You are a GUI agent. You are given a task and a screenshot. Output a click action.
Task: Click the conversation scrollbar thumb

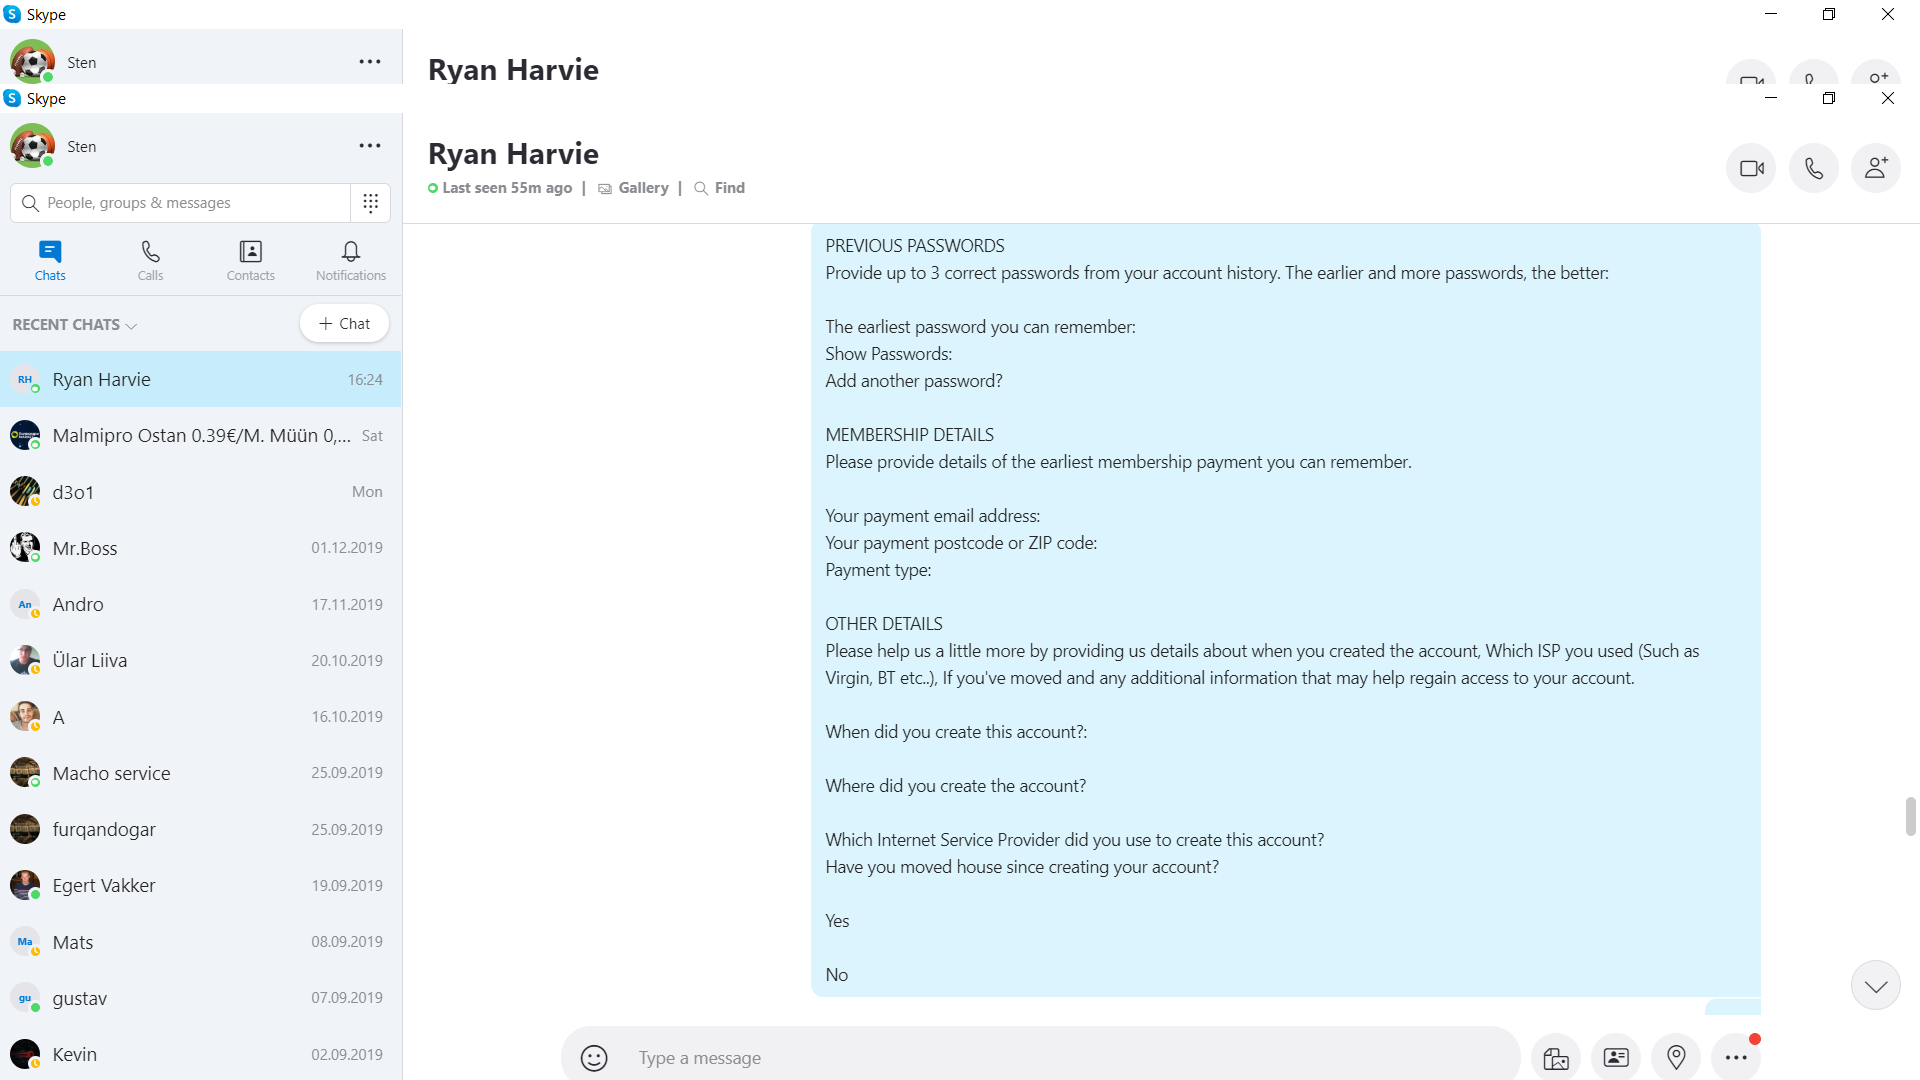point(1910,816)
